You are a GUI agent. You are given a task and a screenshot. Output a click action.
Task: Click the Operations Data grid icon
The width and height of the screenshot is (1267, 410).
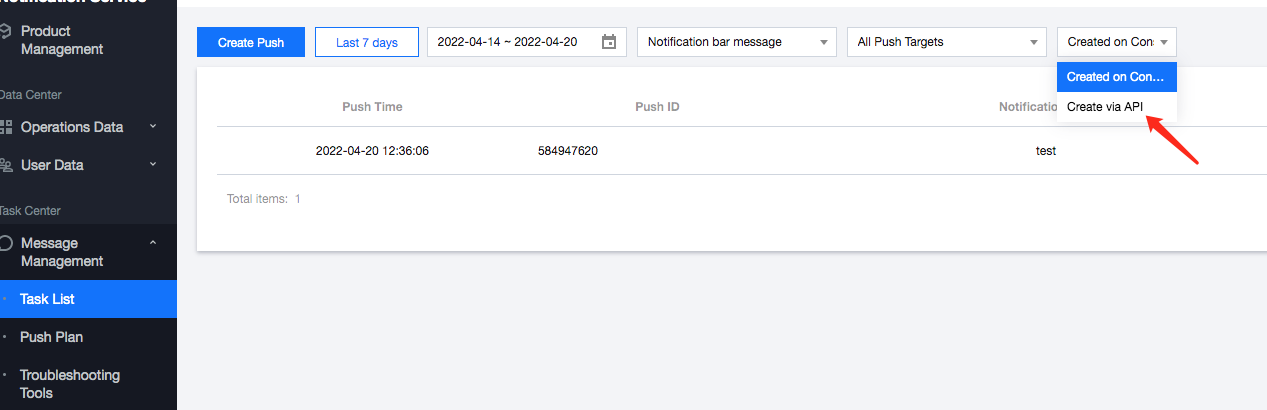click(x=6, y=127)
